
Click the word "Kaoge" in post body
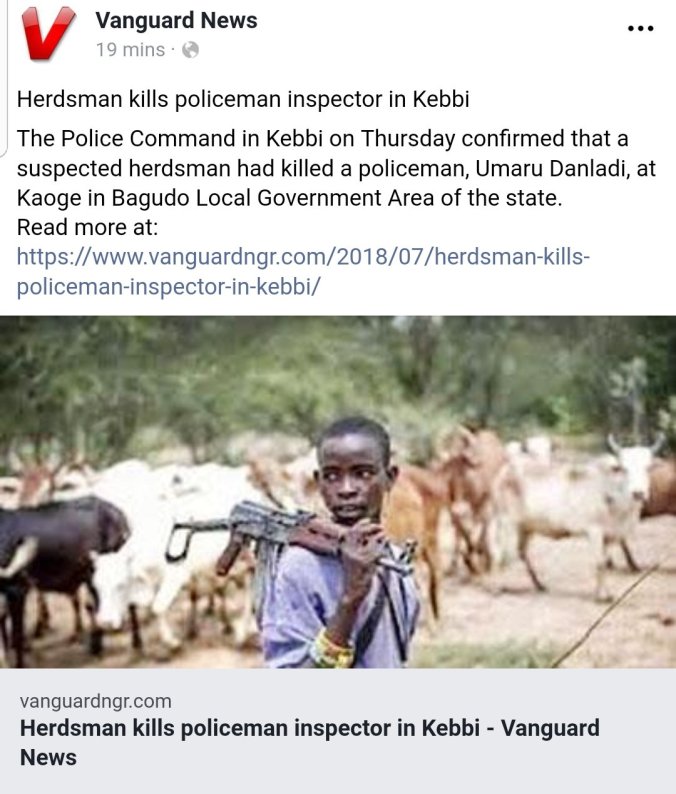pyautogui.click(x=51, y=198)
